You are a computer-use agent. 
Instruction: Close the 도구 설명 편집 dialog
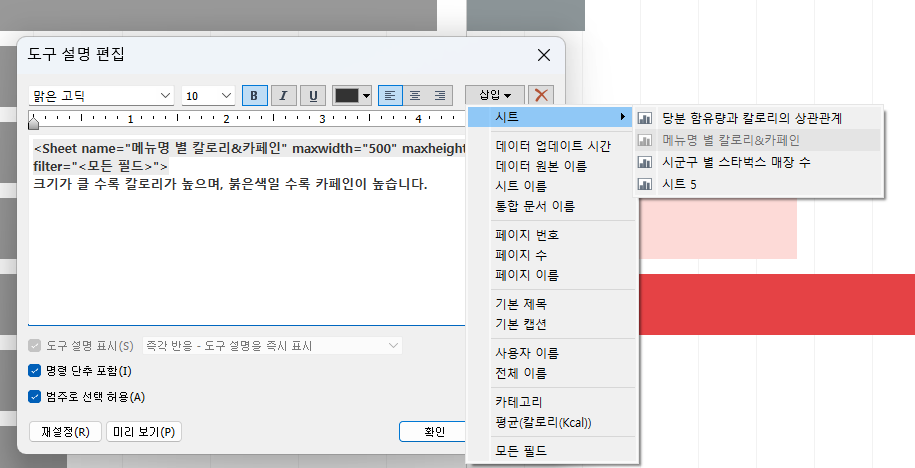(x=544, y=55)
